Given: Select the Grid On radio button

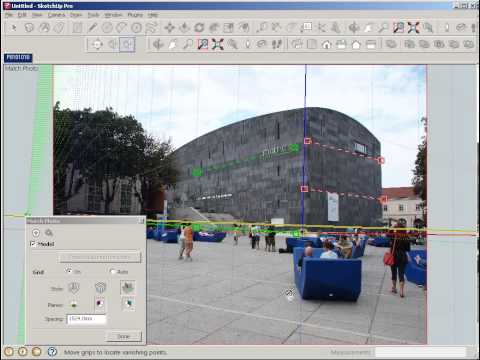Looking at the screenshot, I should (x=69, y=271).
